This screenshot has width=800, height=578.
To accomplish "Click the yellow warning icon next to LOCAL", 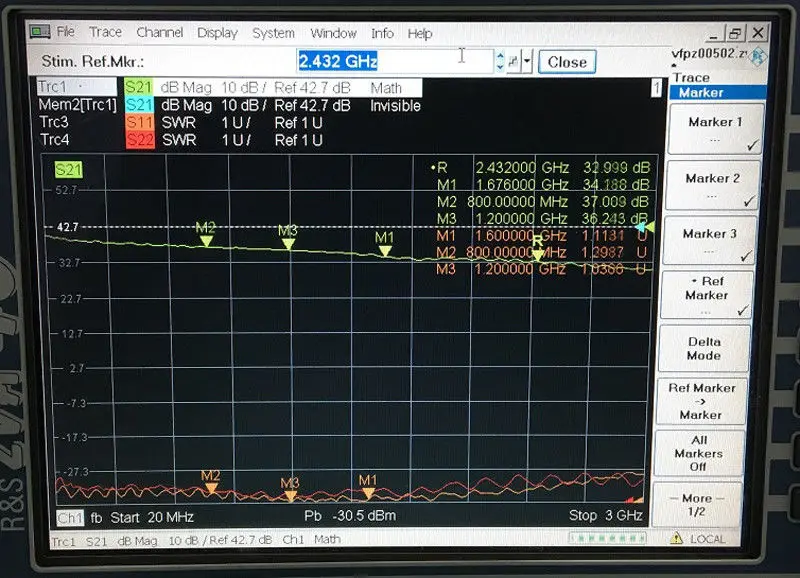I will [x=676, y=538].
